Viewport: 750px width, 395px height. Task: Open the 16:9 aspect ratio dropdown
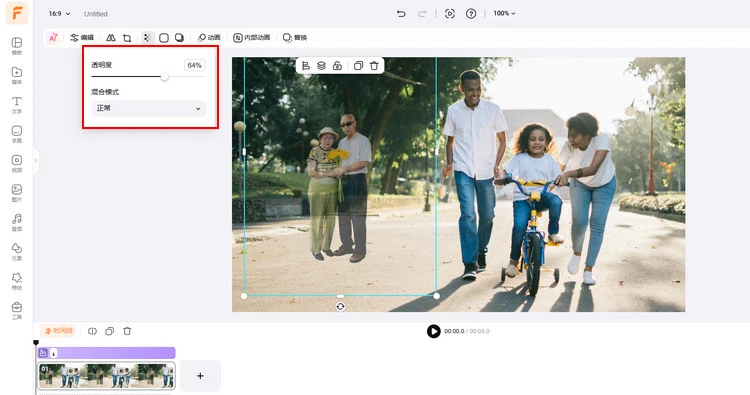pos(59,14)
